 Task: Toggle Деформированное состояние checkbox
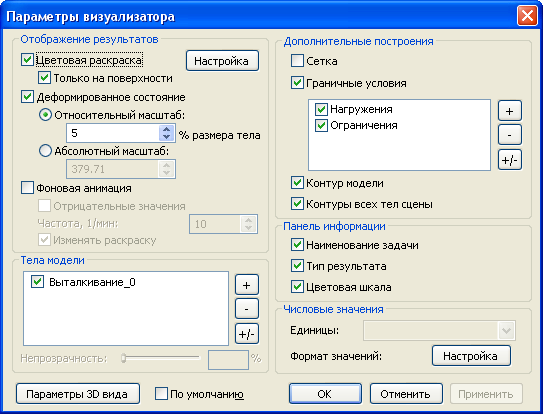click(x=27, y=97)
